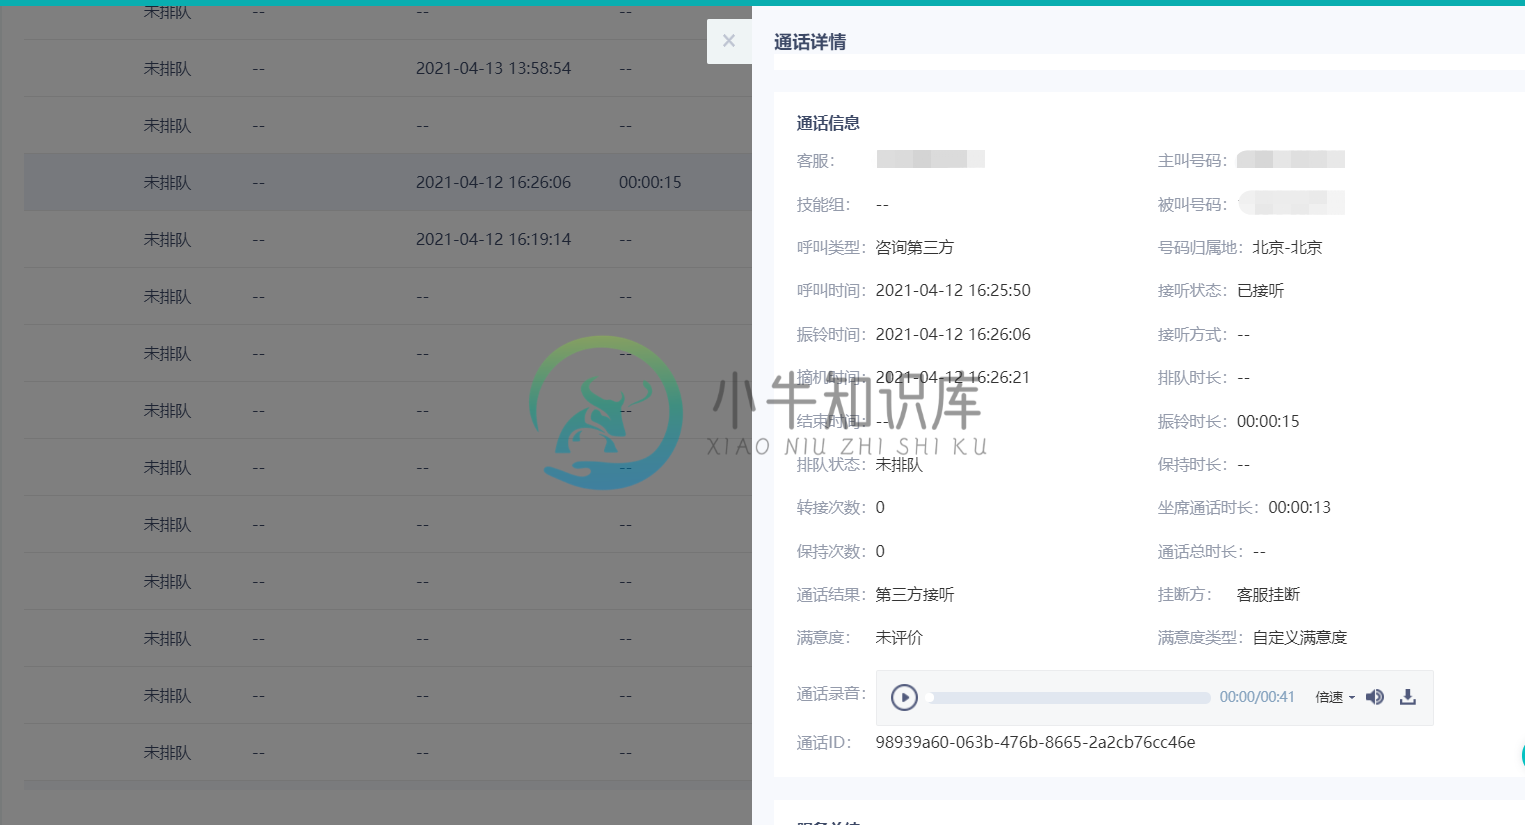
Task: Click the 未评价 satisfaction value
Action: pyautogui.click(x=899, y=637)
